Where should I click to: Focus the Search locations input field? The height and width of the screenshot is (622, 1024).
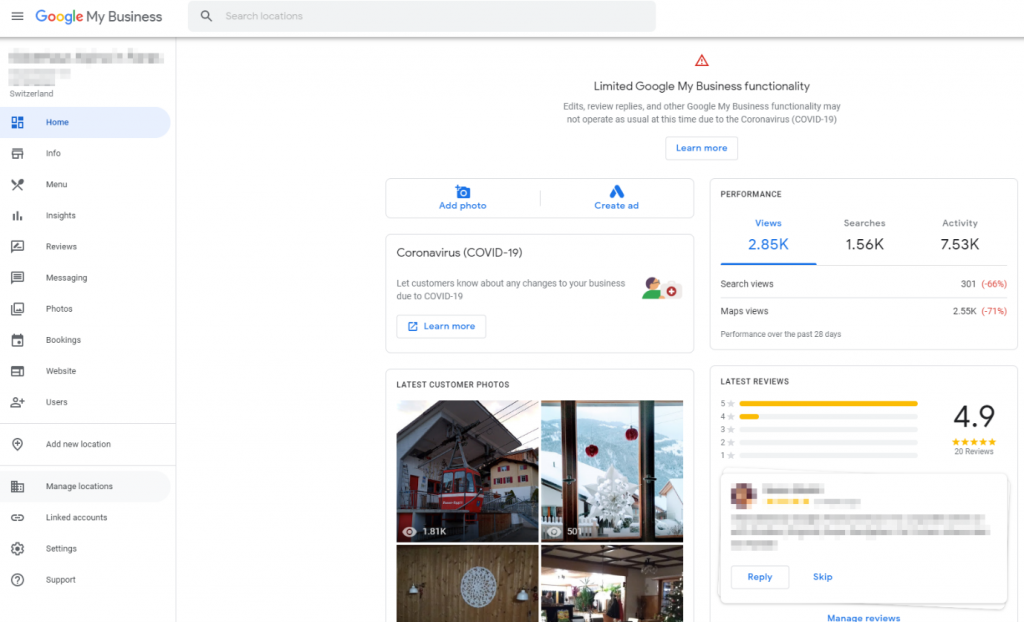tap(422, 16)
